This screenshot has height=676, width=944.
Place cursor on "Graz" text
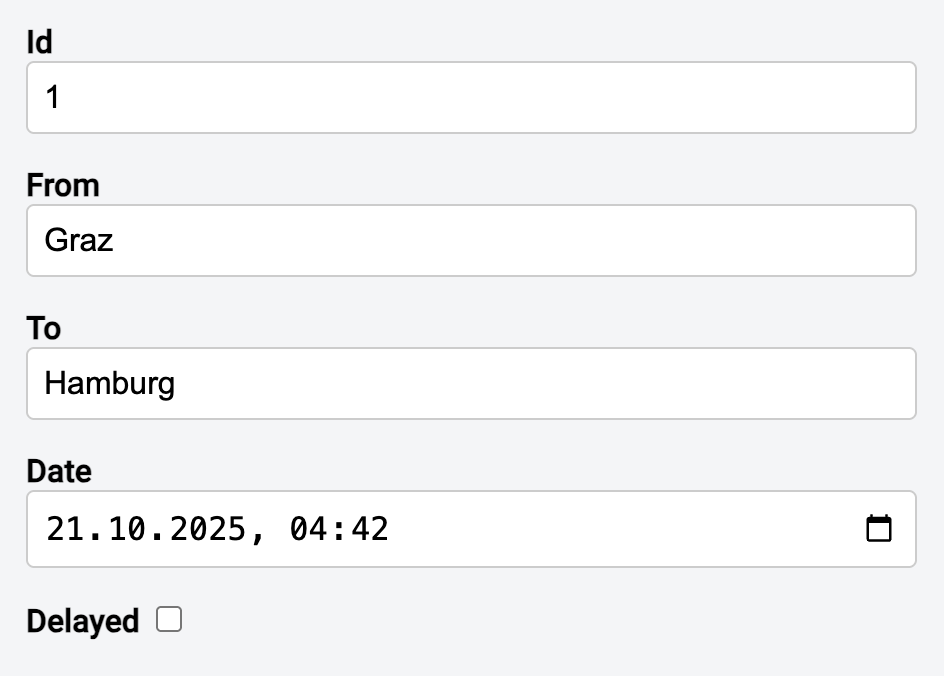(x=79, y=241)
